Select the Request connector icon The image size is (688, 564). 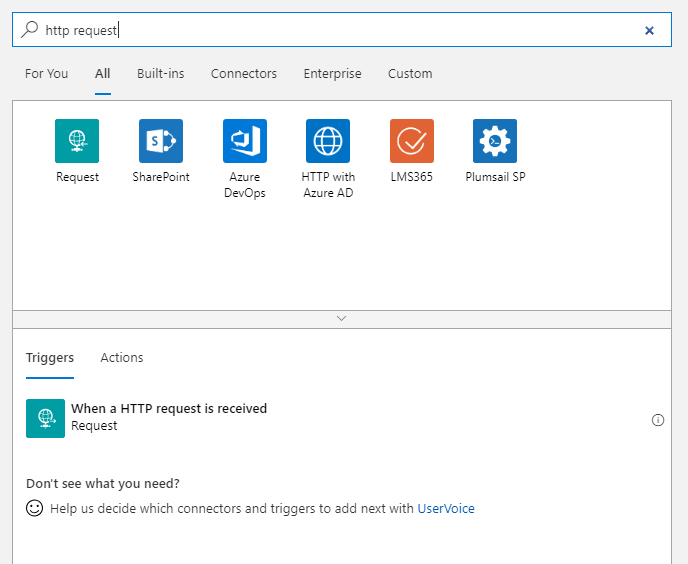click(x=77, y=141)
